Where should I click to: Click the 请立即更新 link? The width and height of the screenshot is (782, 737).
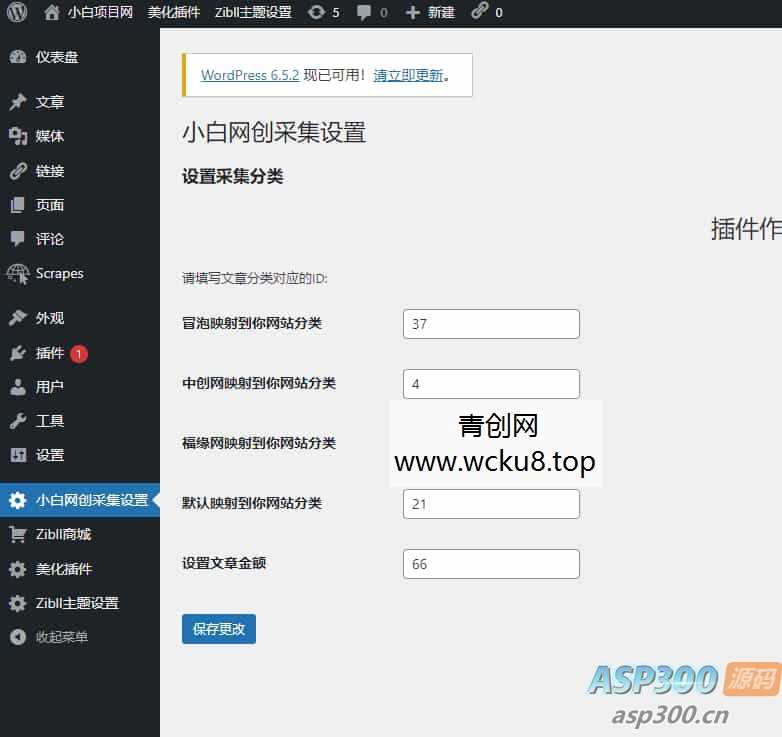point(408,75)
